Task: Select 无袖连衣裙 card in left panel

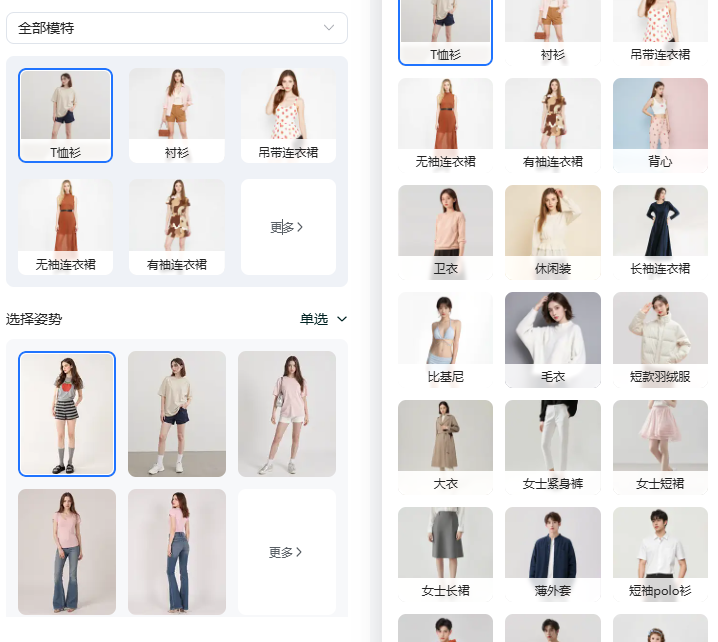Action: [65, 227]
